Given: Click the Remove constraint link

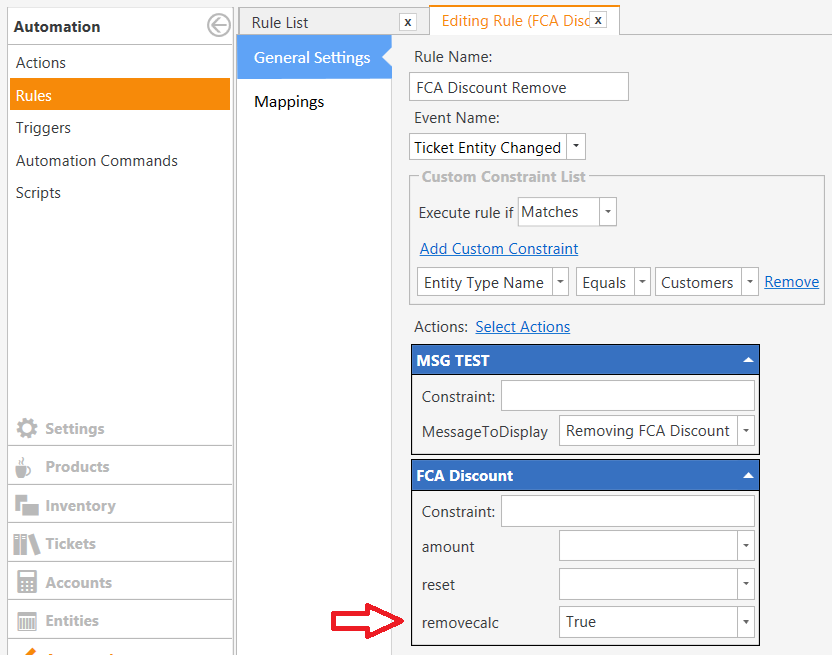Looking at the screenshot, I should pos(792,281).
